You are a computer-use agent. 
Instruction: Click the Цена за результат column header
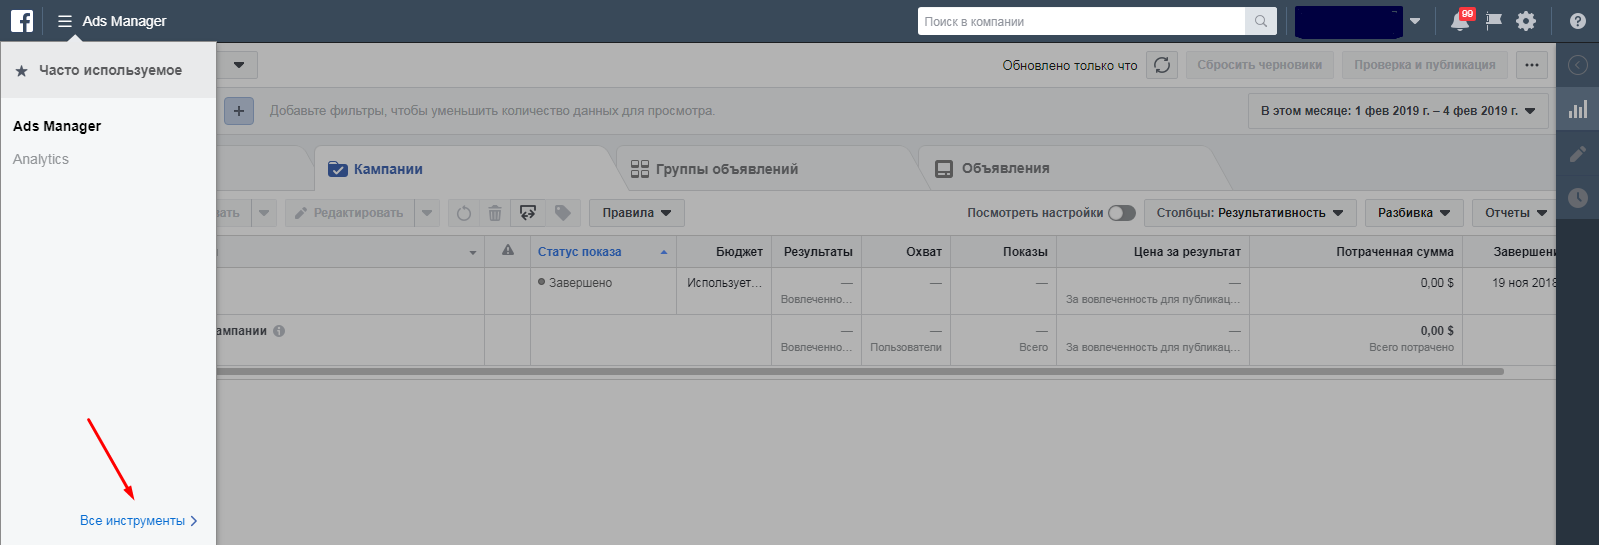[x=1153, y=252]
